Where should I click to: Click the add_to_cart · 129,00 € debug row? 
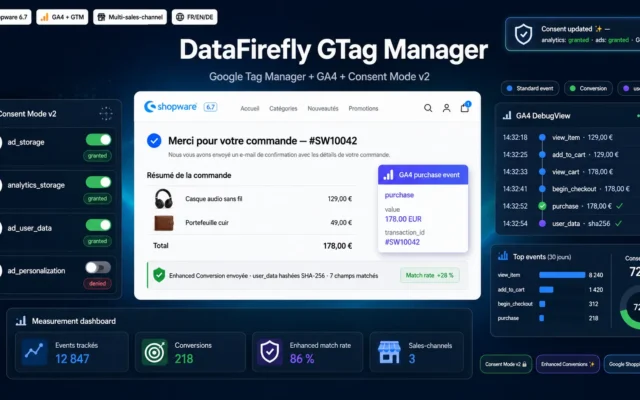pos(560,155)
